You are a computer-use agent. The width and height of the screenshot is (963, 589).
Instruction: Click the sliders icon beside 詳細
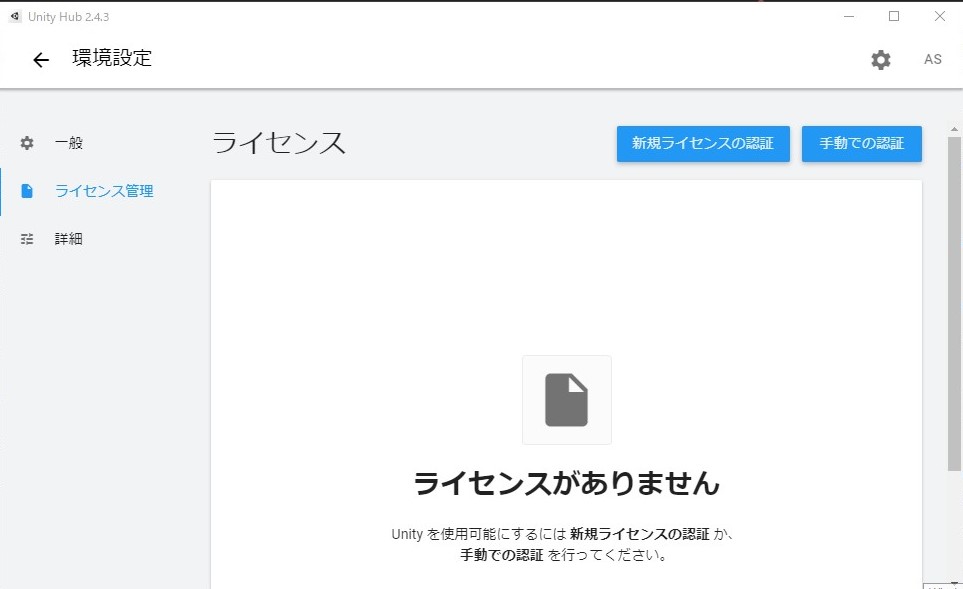pos(26,238)
